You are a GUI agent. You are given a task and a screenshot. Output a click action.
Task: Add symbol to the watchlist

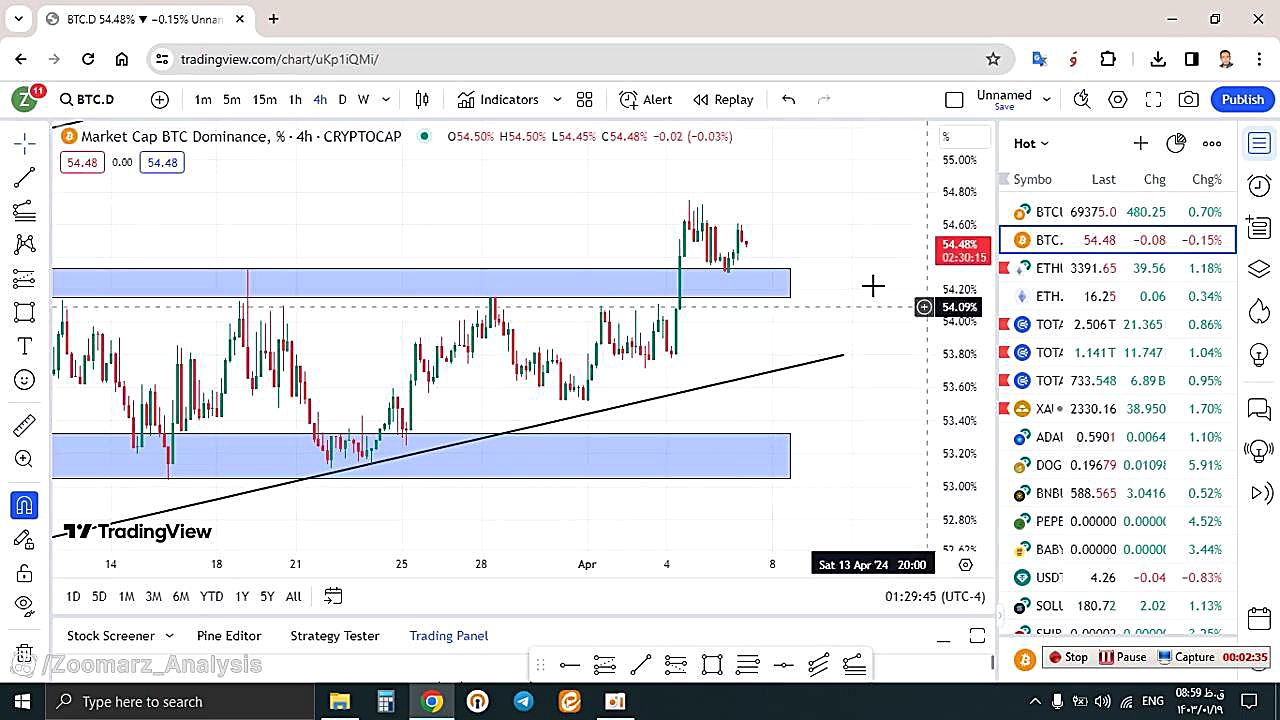click(1140, 143)
